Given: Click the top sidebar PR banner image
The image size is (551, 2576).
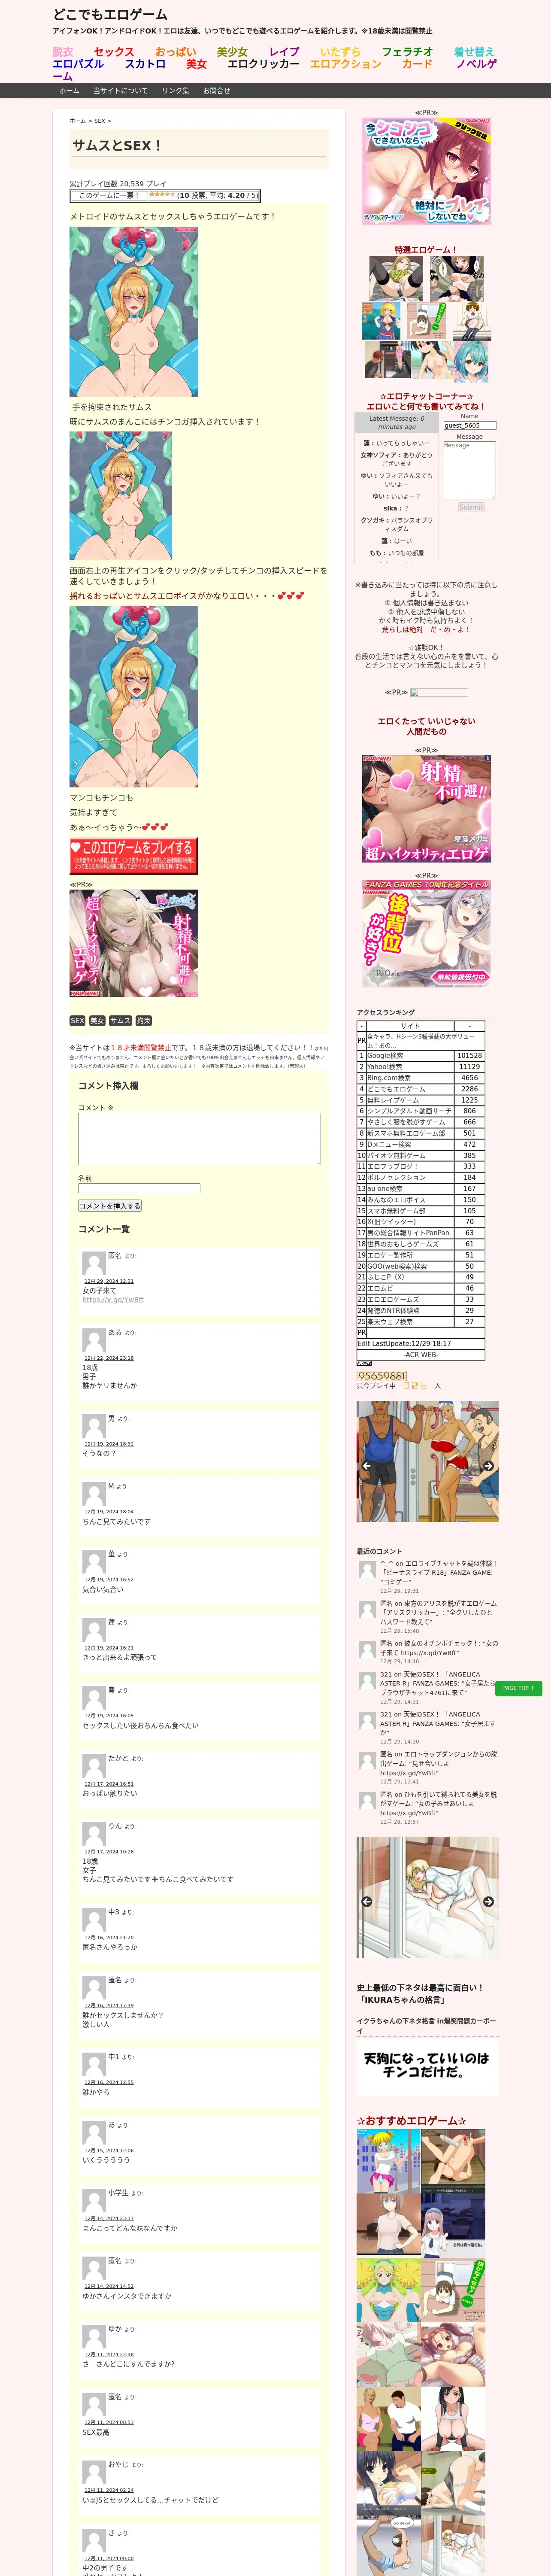Looking at the screenshot, I should (426, 171).
